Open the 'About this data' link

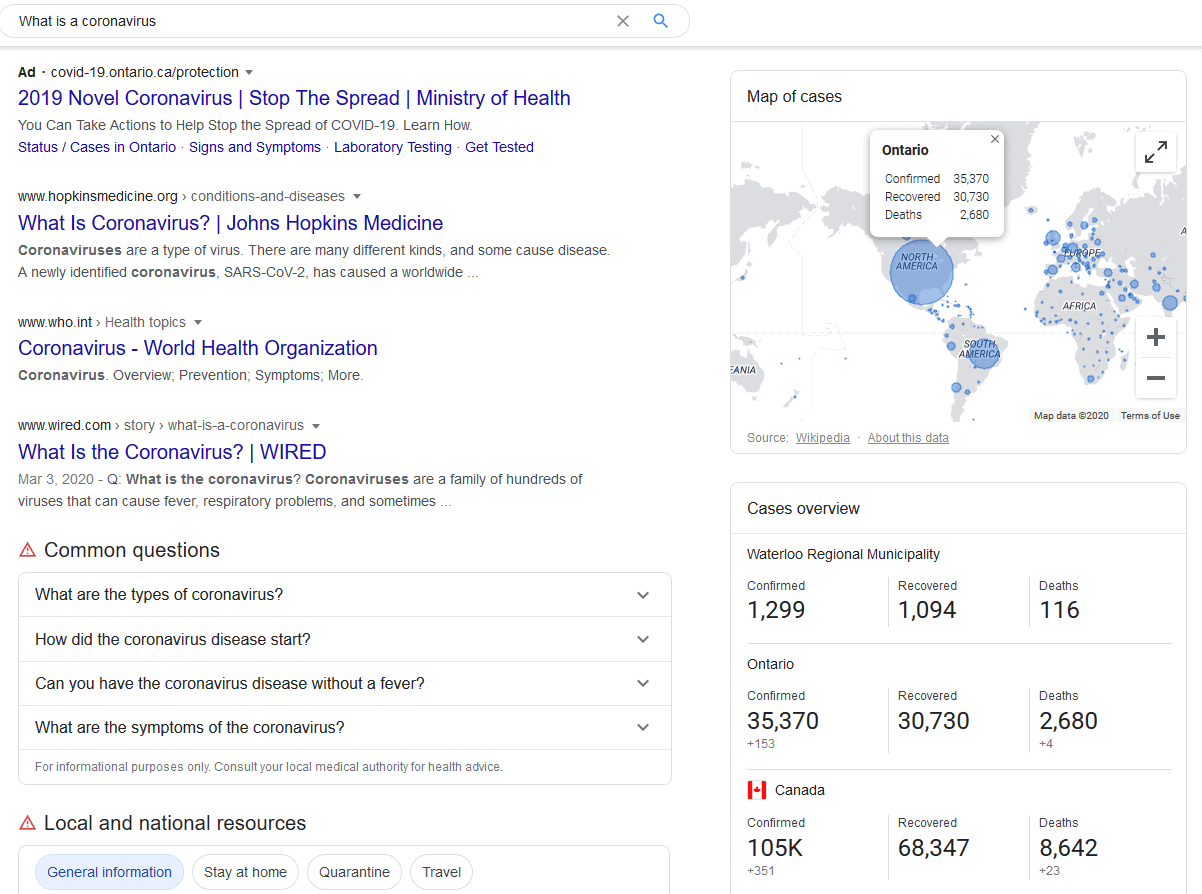pos(908,438)
